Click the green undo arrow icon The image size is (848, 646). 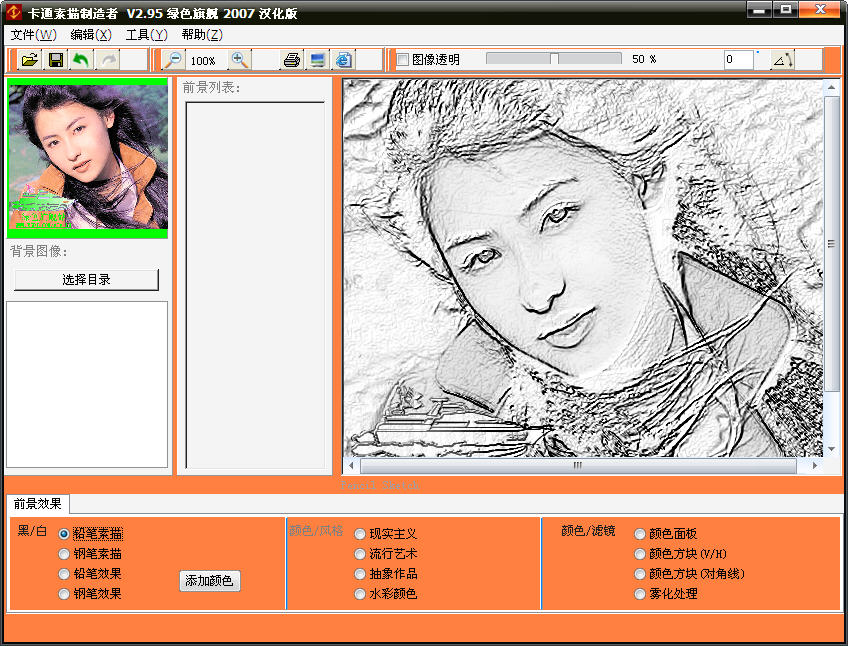[x=81, y=60]
